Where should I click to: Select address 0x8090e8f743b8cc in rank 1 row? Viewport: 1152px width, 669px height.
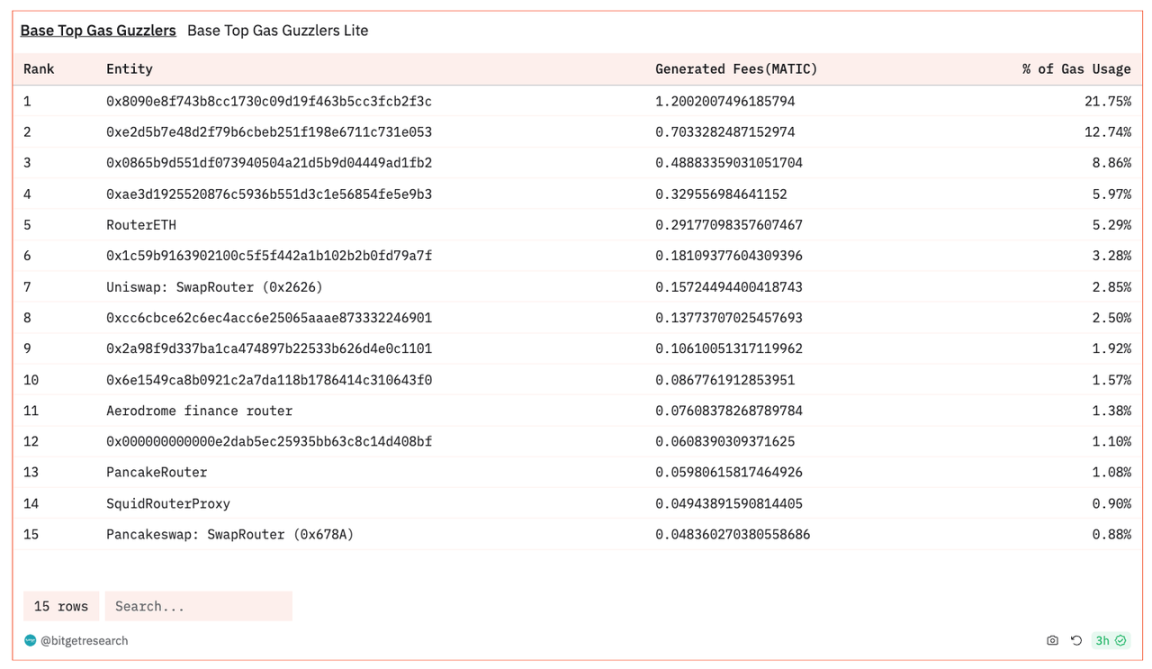pos(269,101)
